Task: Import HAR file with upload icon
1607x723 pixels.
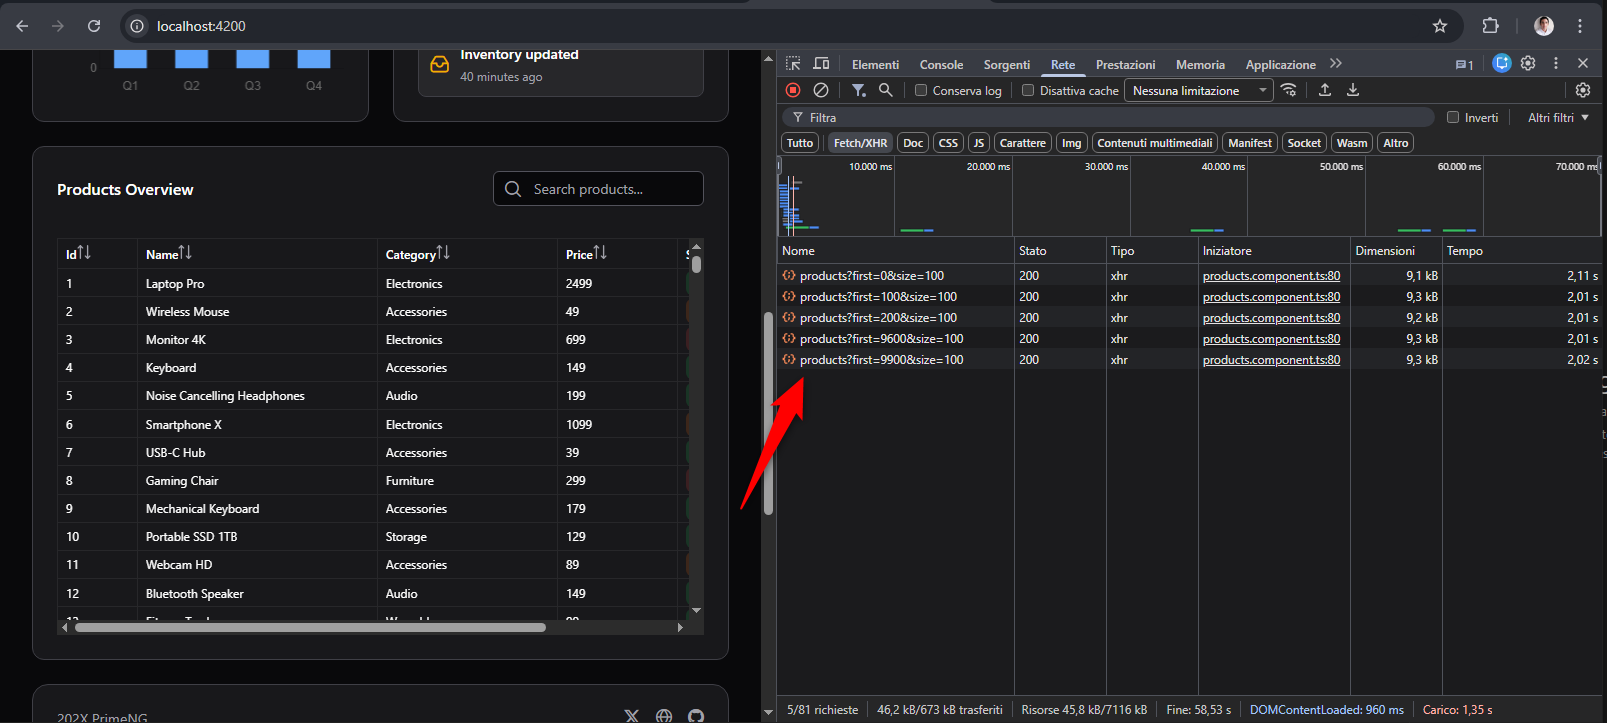Action: tap(1325, 90)
